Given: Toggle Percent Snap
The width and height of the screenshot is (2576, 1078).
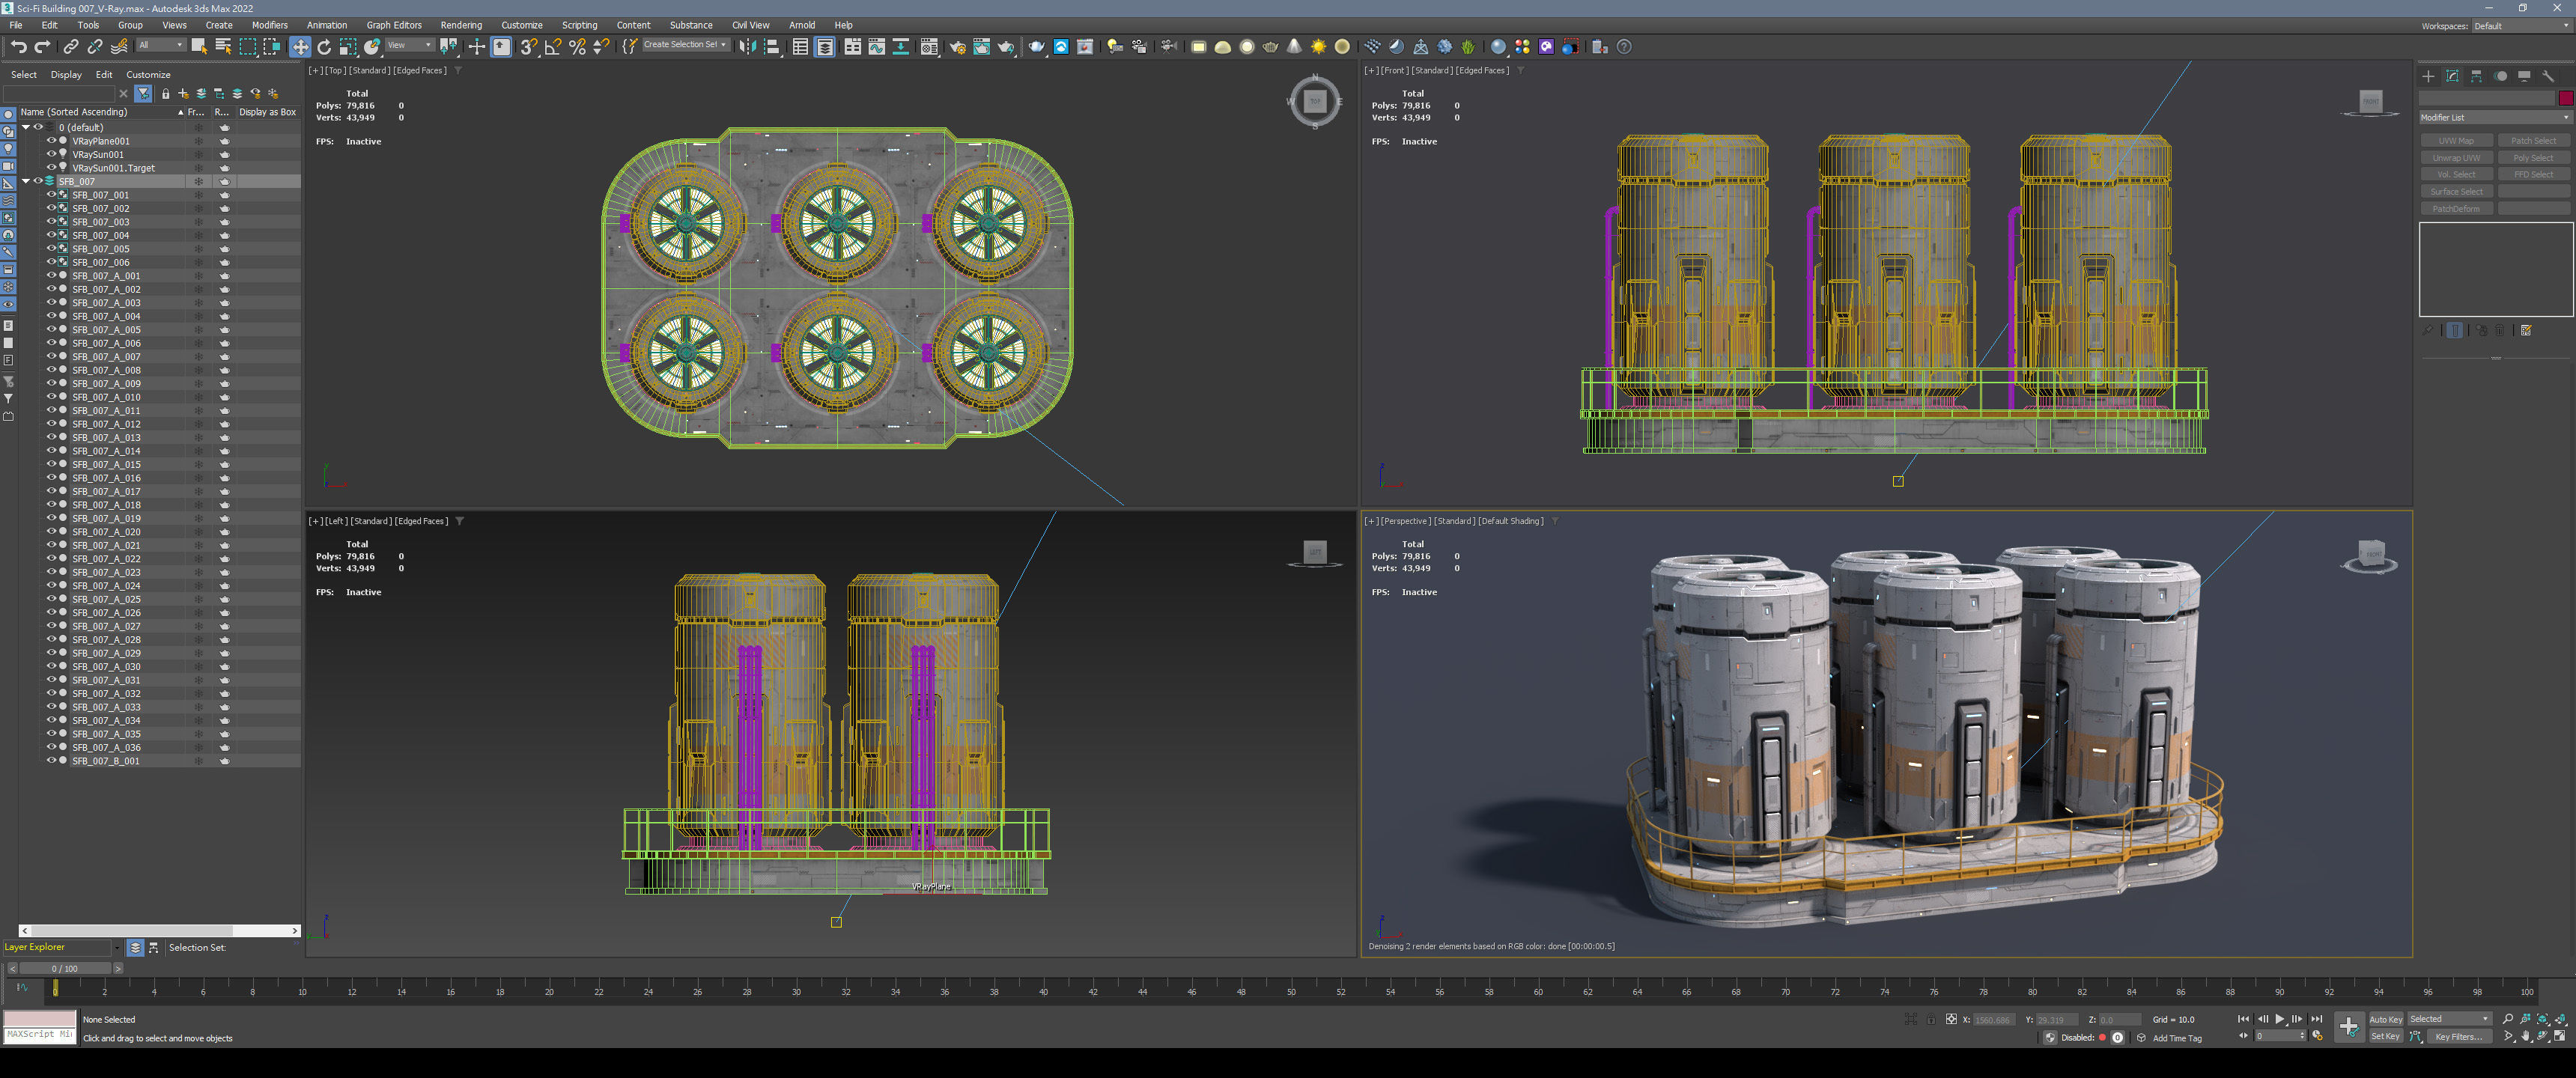Looking at the screenshot, I should [x=577, y=46].
